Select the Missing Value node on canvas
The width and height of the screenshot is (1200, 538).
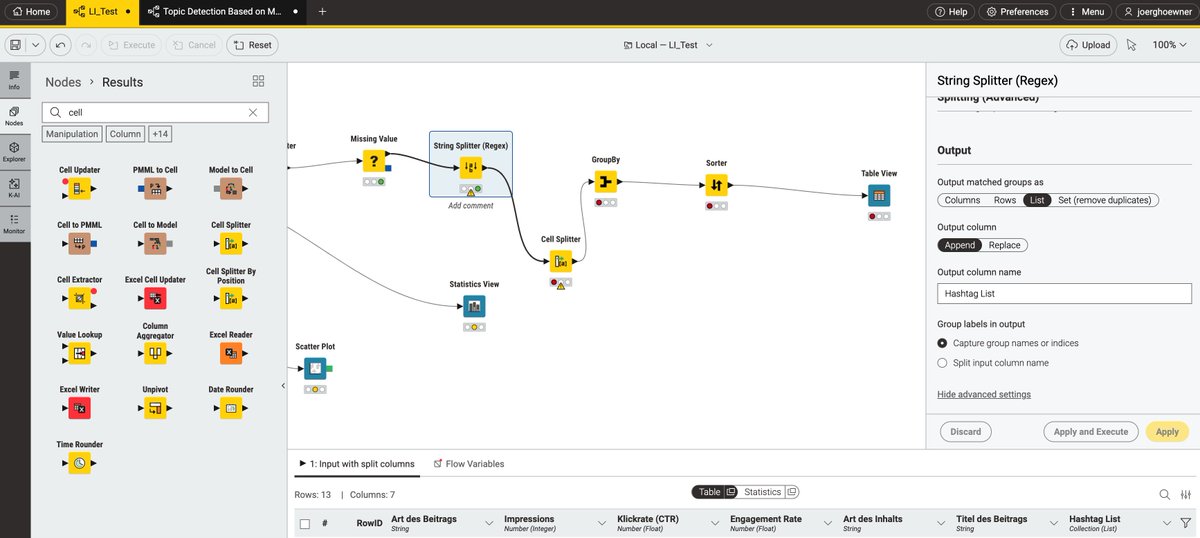pos(374,161)
